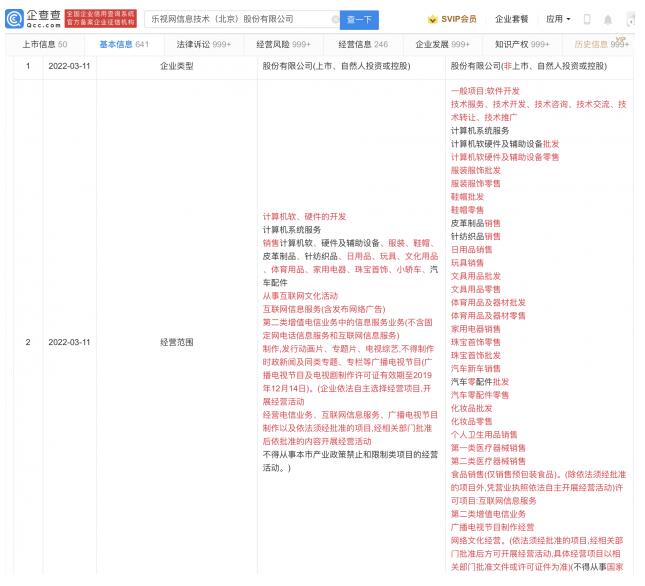This screenshot has width=645, height=586.
Task: Click the 经营范围 cell in row 2
Action: coord(177,342)
